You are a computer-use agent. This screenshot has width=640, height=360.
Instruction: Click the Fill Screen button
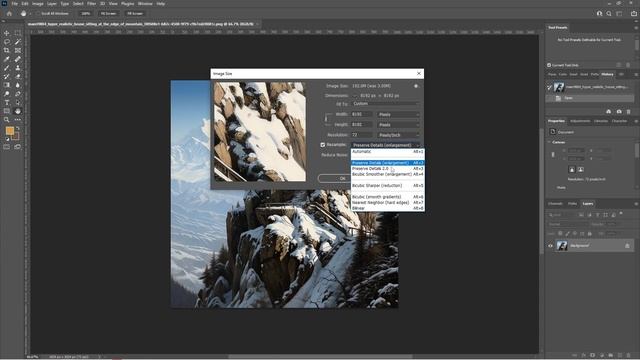[x=135, y=13]
